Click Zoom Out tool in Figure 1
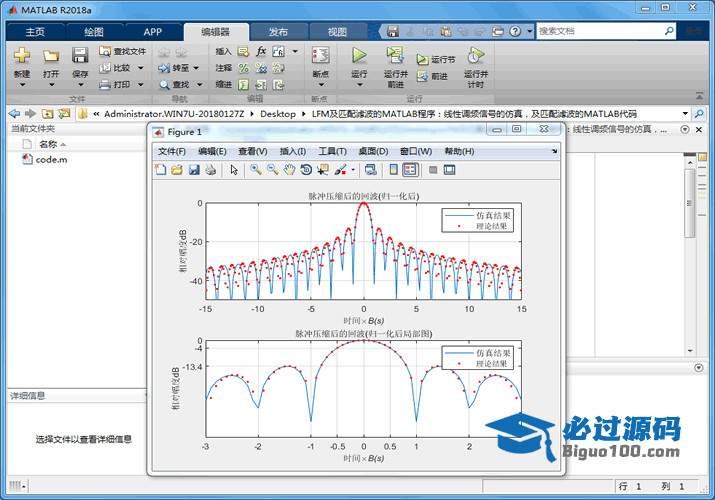This screenshot has width=715, height=500. tap(273, 170)
